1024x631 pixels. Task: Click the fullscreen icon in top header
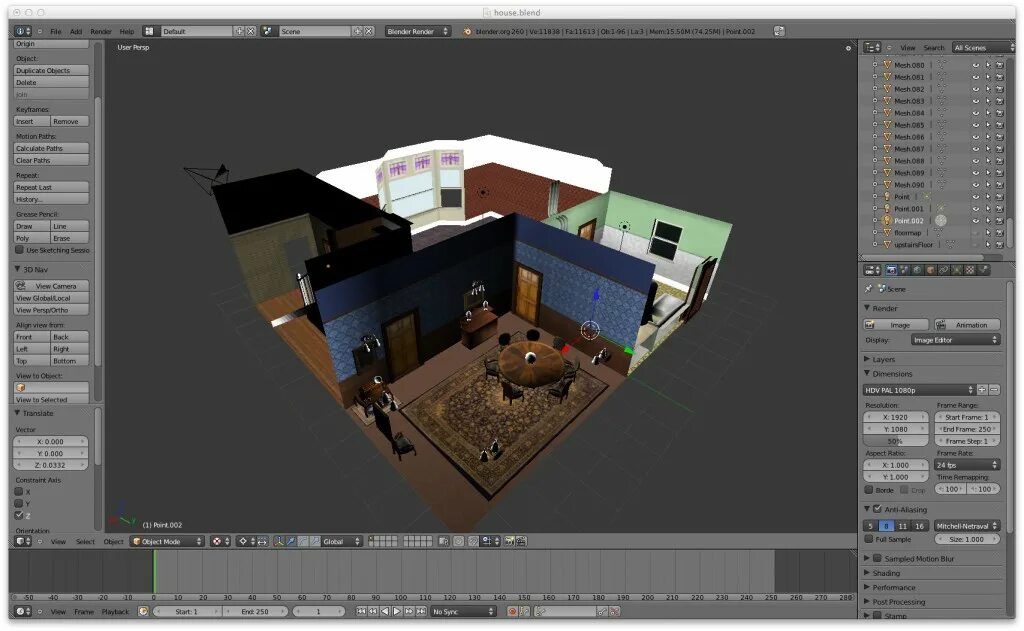tap(778, 31)
